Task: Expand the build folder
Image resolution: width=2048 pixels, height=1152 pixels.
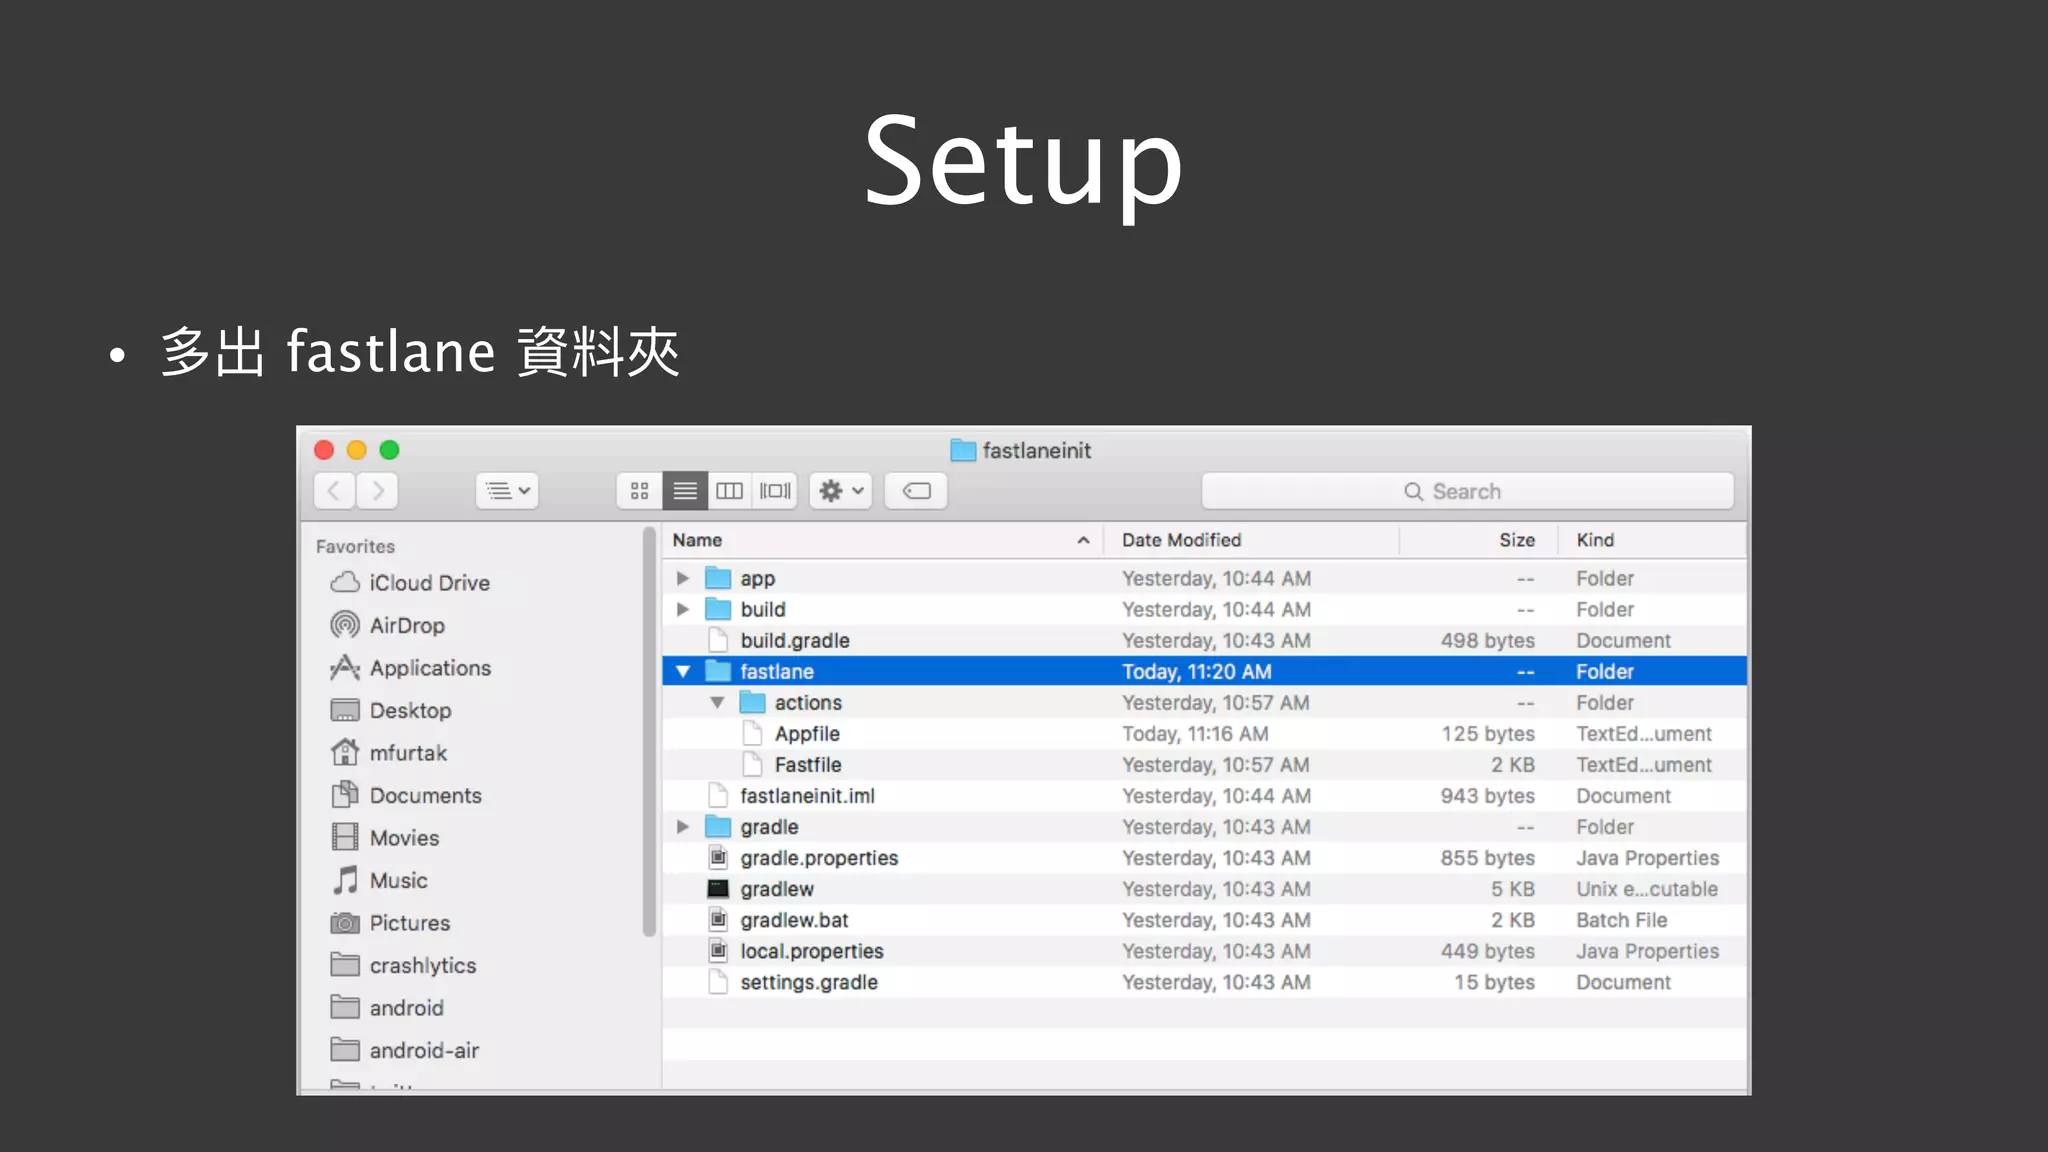Action: coord(683,609)
